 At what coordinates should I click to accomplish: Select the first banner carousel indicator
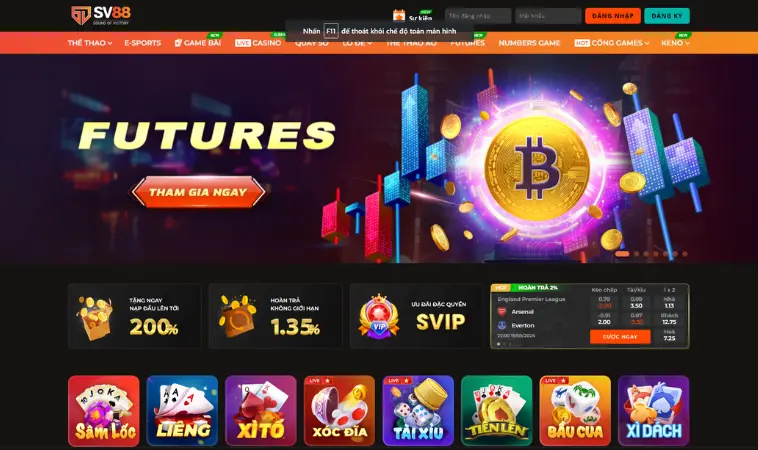click(622, 254)
